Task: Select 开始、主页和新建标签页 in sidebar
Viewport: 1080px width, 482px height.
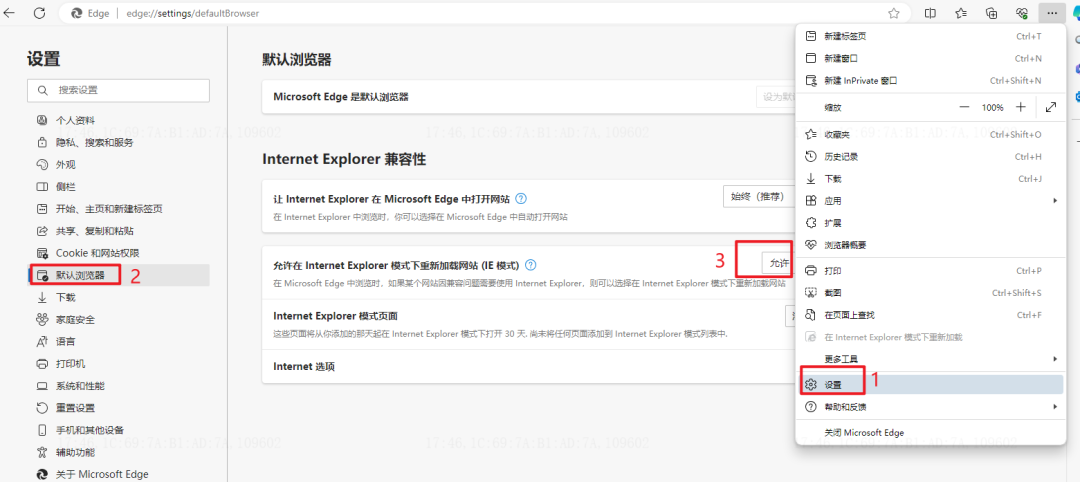Action: pyautogui.click(x=118, y=209)
